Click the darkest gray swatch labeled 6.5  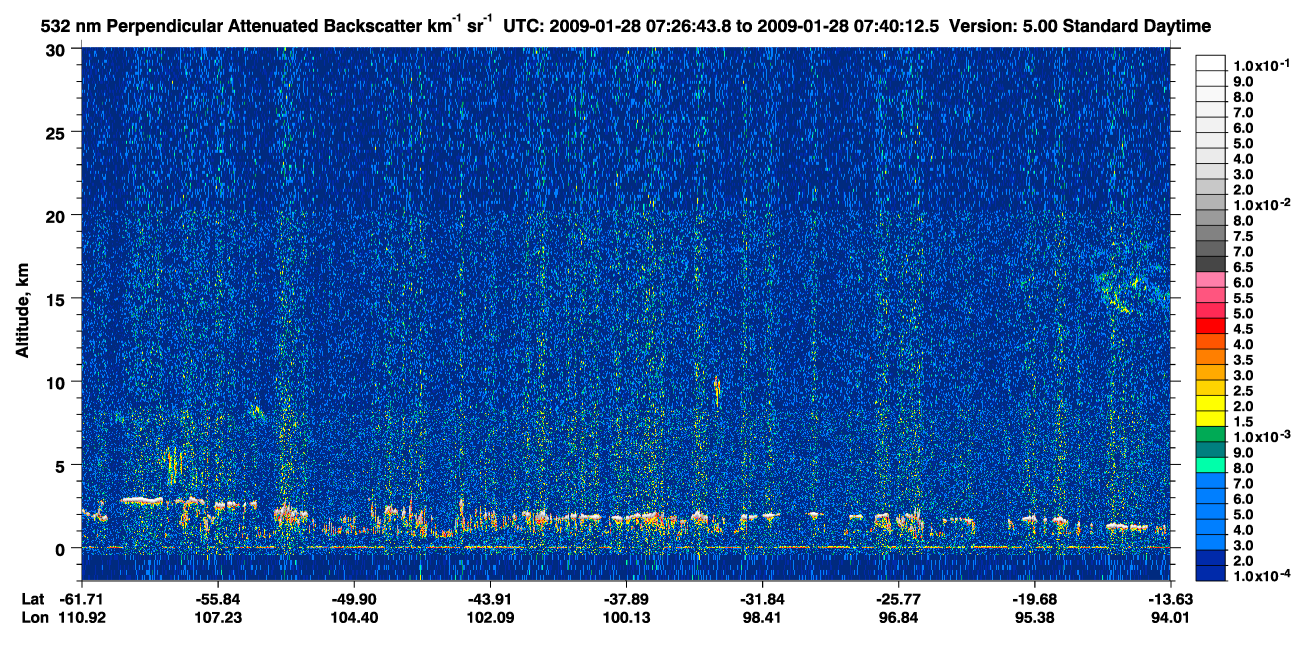coord(1210,264)
